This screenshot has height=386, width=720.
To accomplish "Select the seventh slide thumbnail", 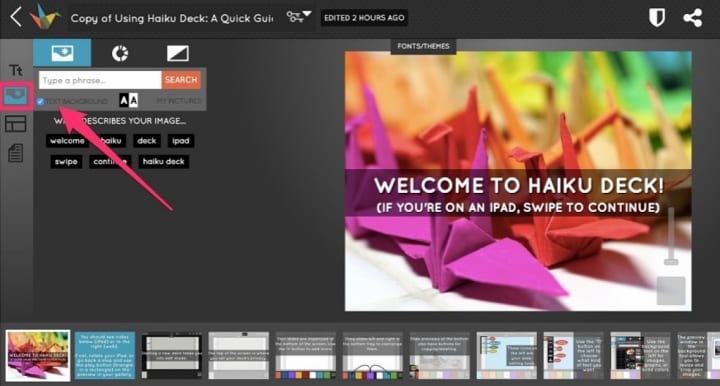I will click(x=439, y=356).
